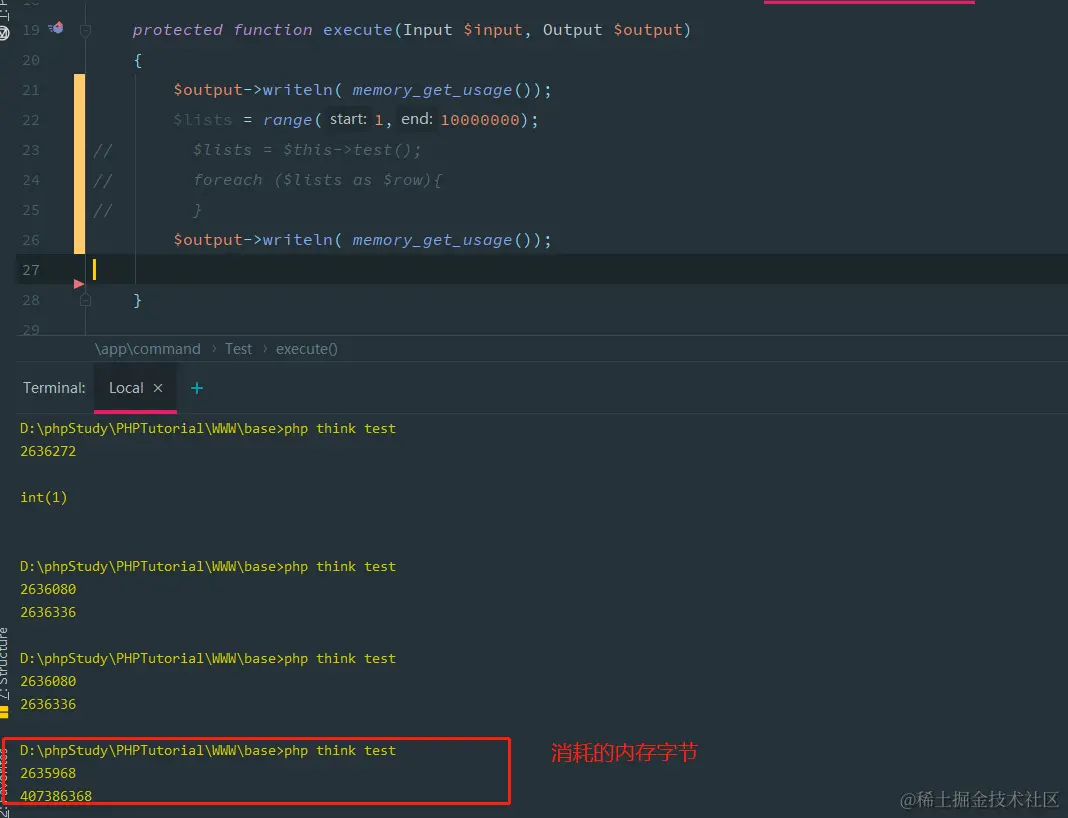Click the end: parameter hint
1068x818 pixels.
pyautogui.click(x=417, y=119)
